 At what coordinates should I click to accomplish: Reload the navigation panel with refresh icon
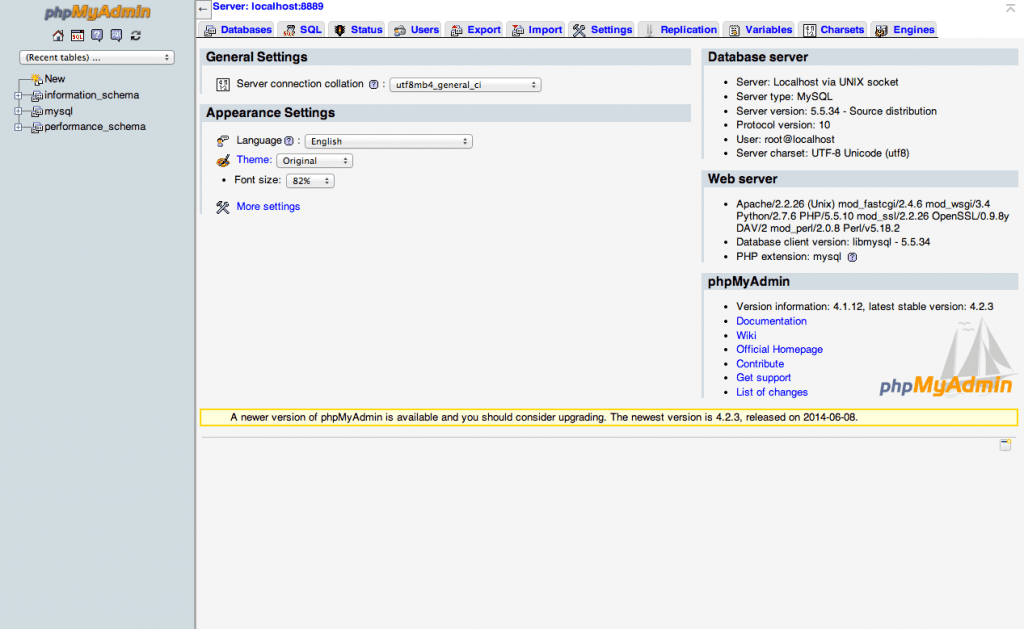point(135,35)
